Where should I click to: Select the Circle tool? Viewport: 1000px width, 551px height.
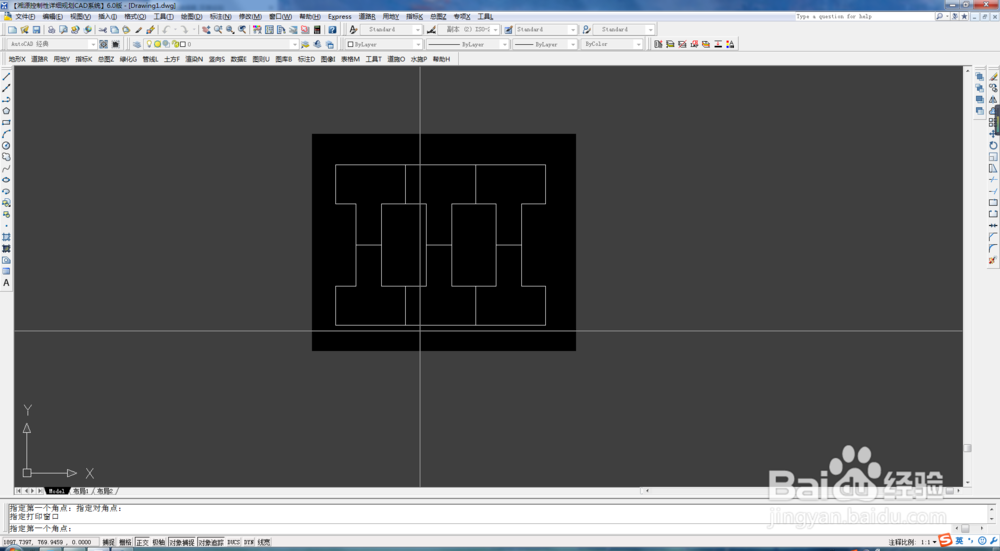6,145
